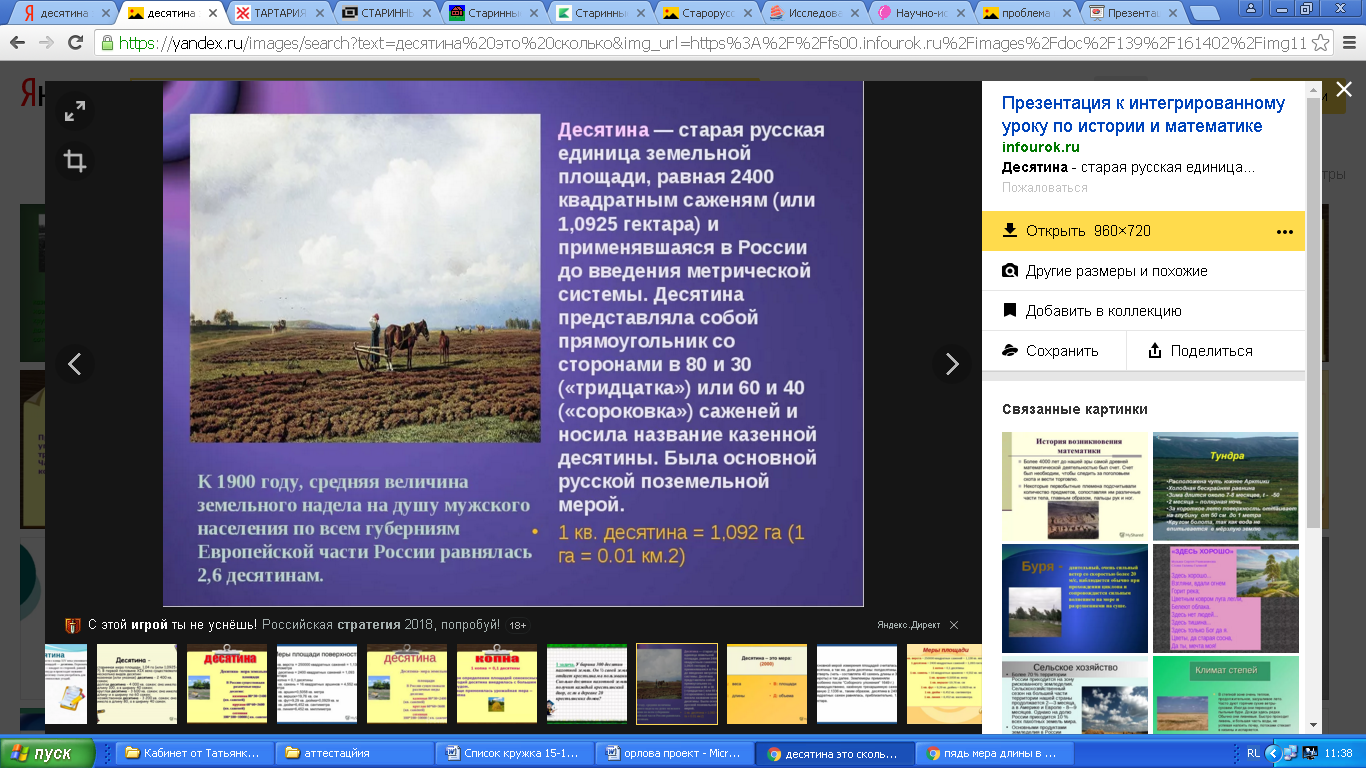1366x768 pixels.
Task: Select the Меры площади поверхности strip thumbnail
Action: pos(317,684)
